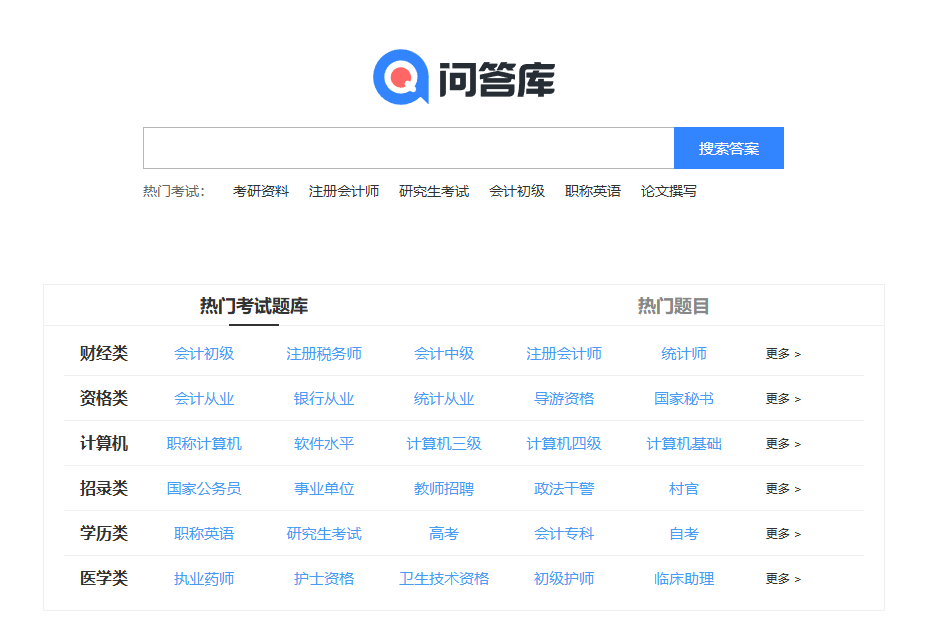Focus the answer search input field
Image resolution: width=944 pixels, height=624 pixels.
408,148
